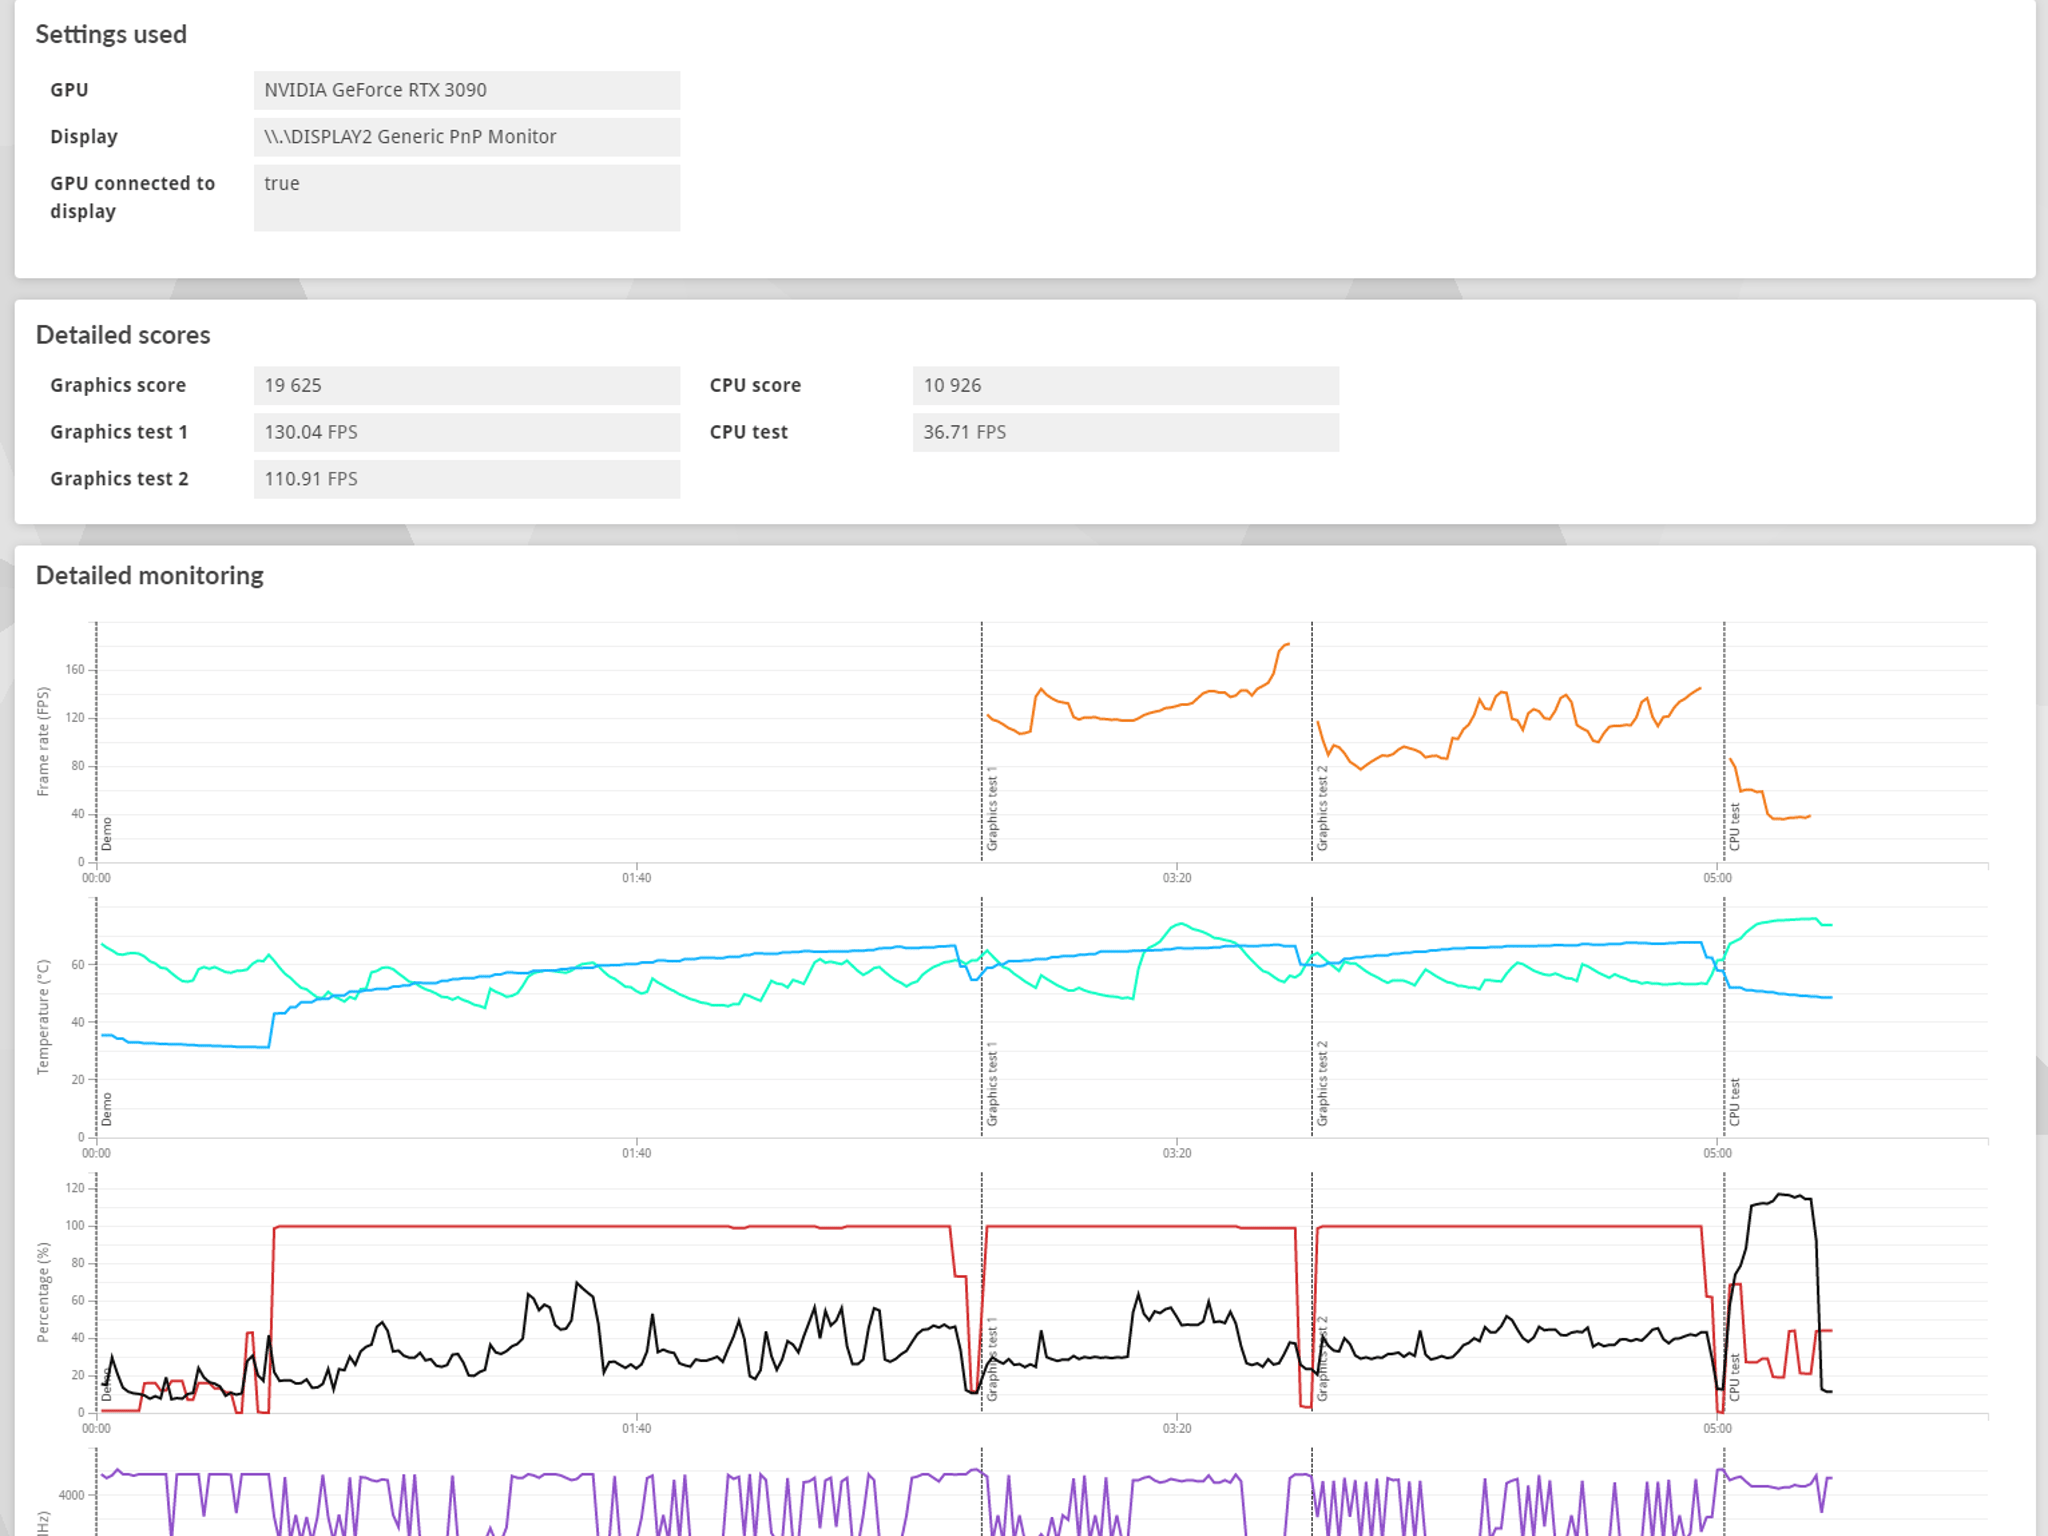Click the Graphics score value 19 625

click(466, 386)
